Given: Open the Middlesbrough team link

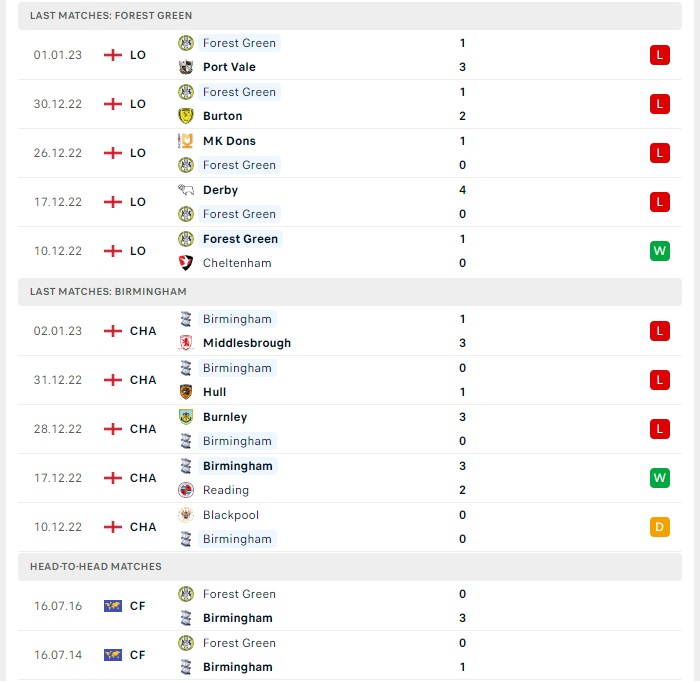Looking at the screenshot, I should coord(247,343).
